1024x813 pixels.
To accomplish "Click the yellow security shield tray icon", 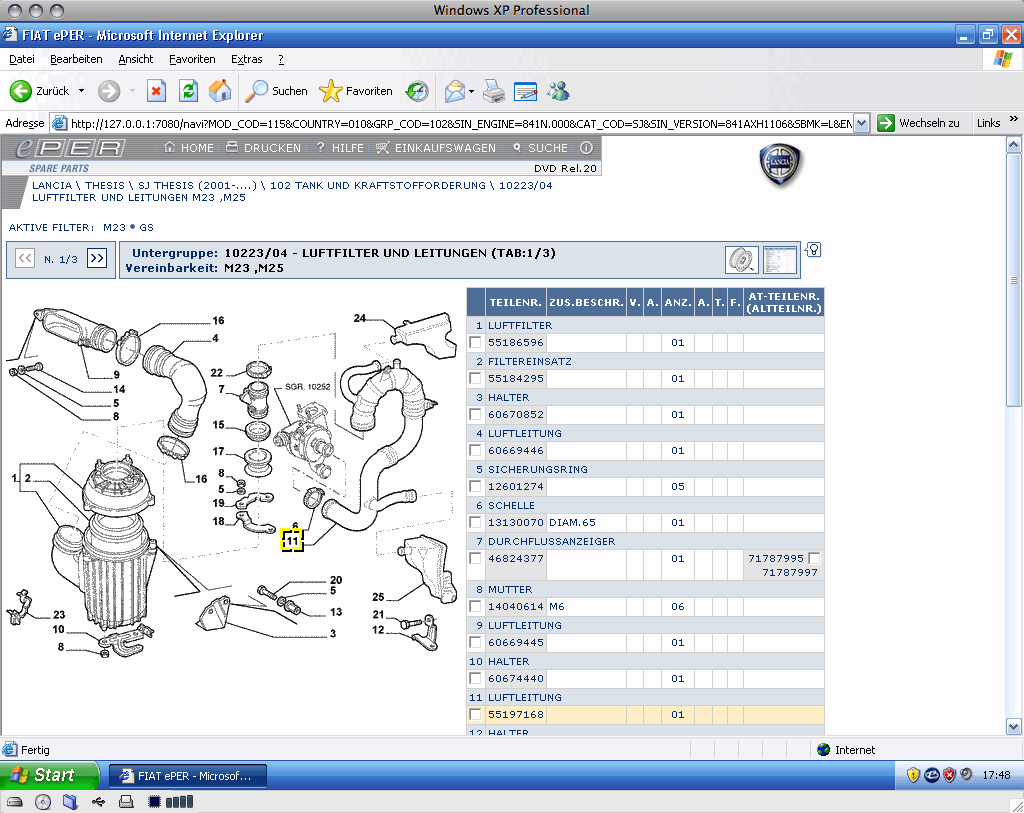I will pos(913,775).
